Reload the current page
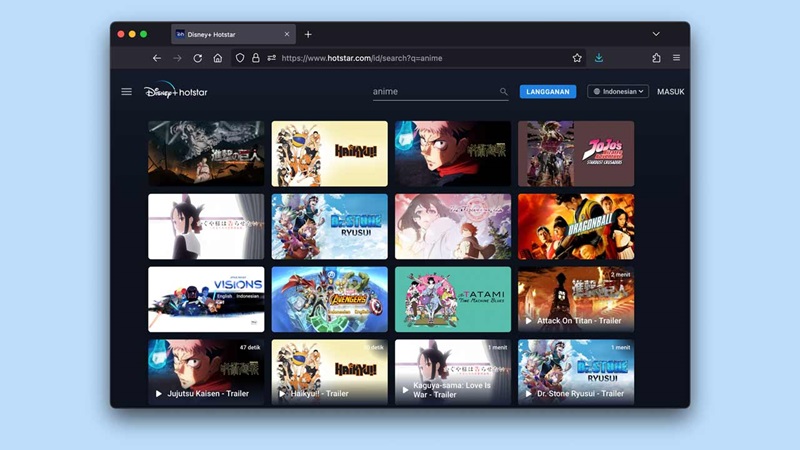This screenshot has height=450, width=800. coord(198,58)
